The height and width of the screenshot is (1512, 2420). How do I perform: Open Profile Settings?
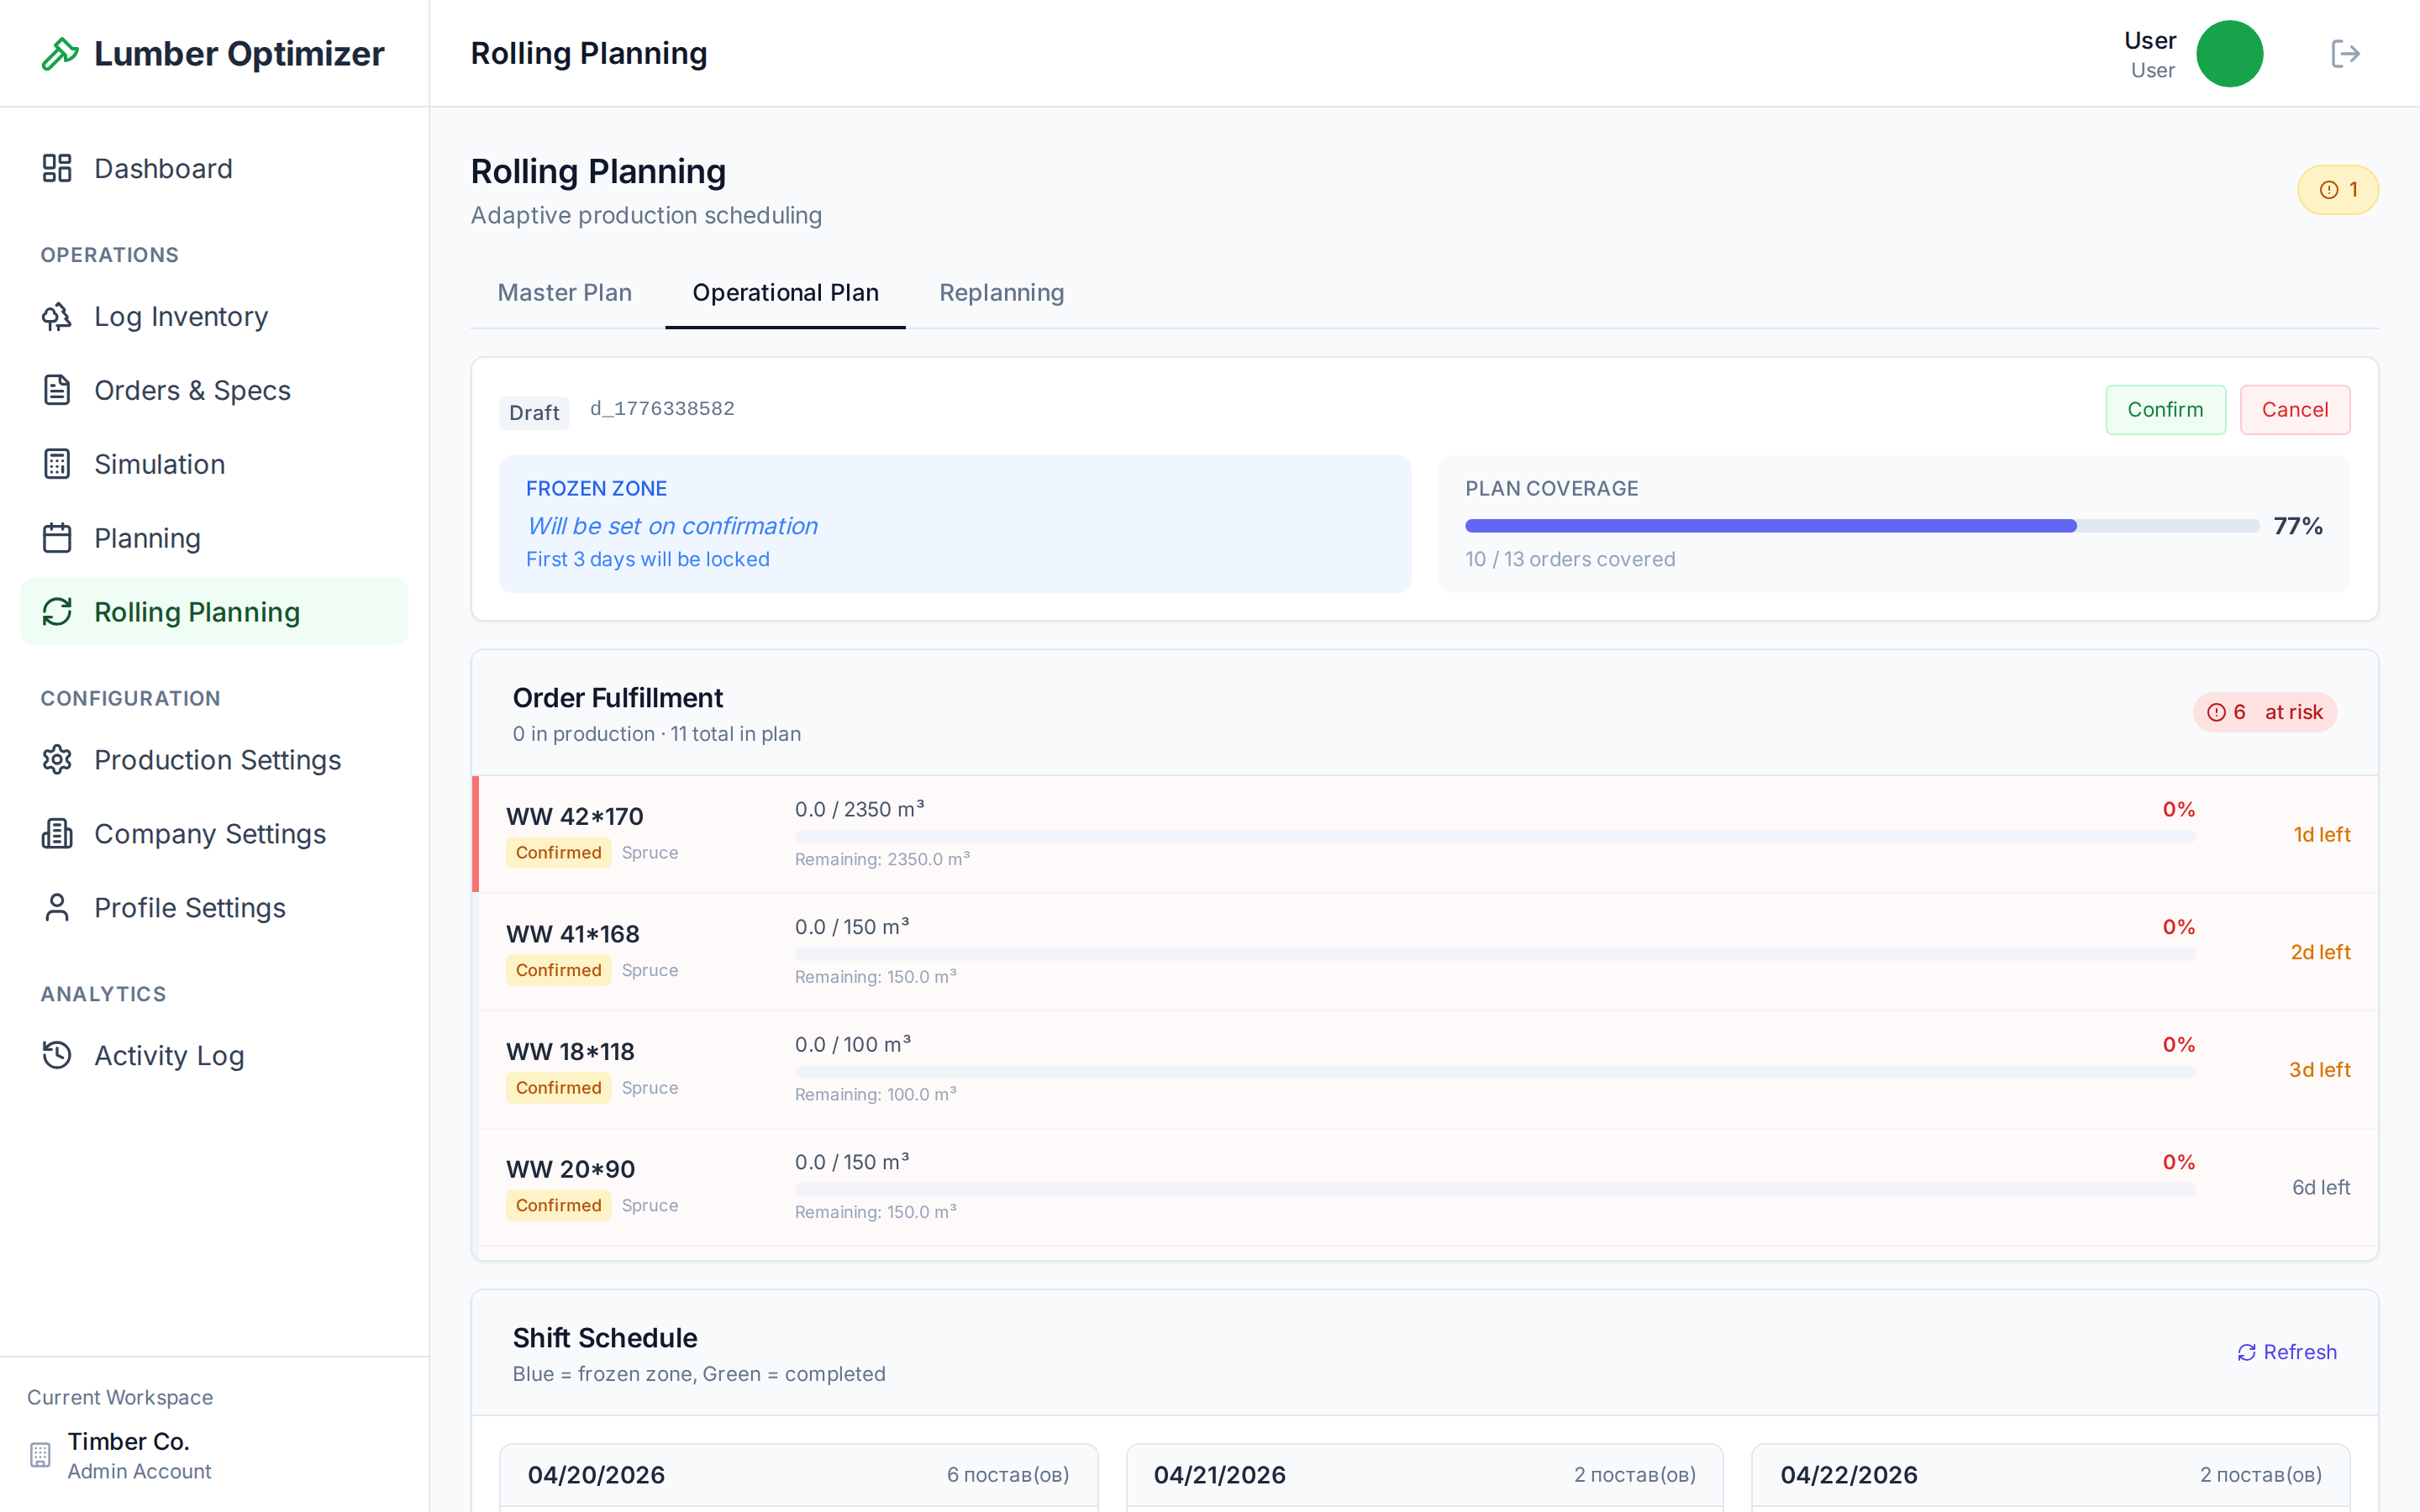pyautogui.click(x=214, y=908)
